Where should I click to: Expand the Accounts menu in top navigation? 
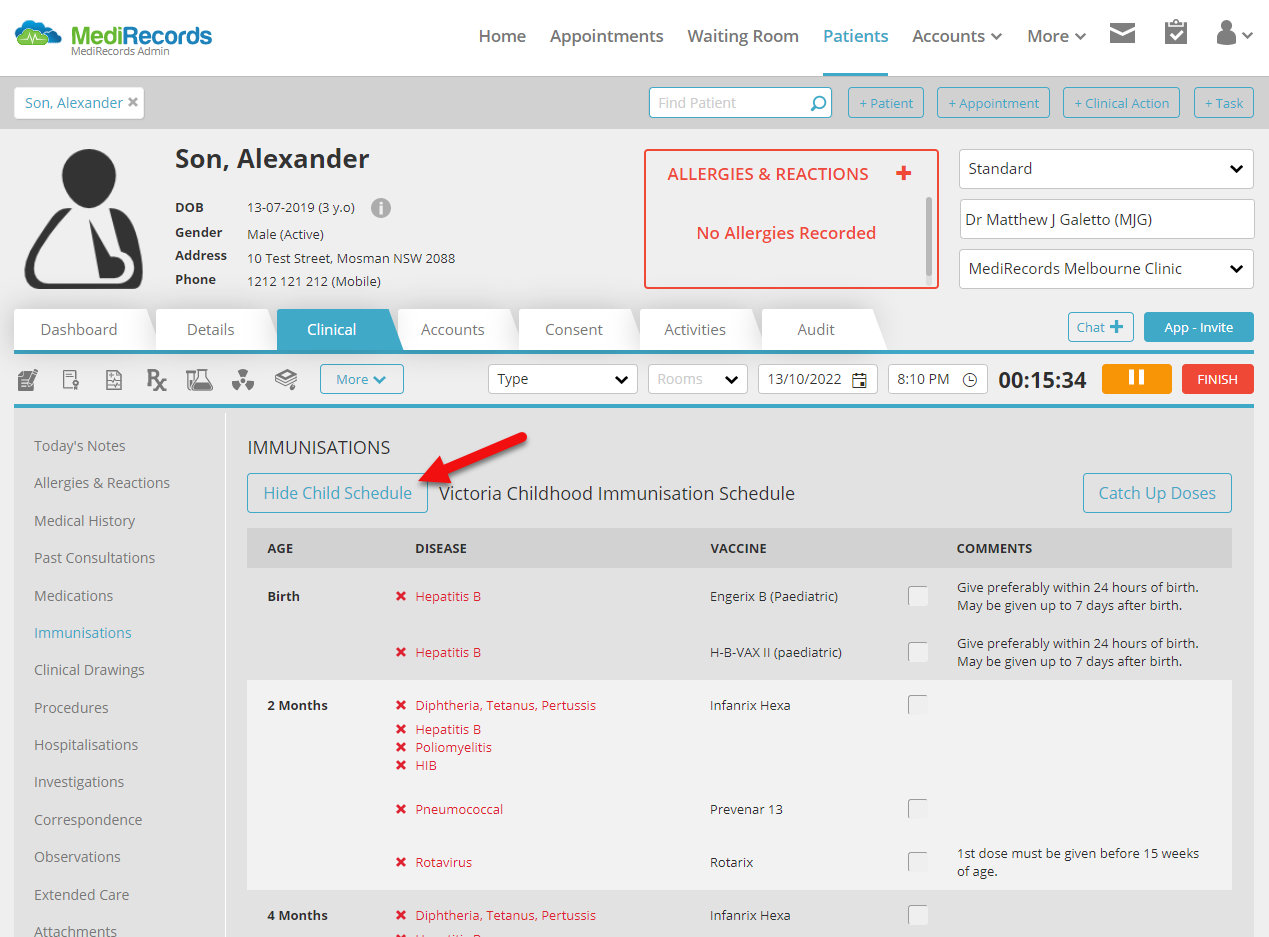point(957,36)
